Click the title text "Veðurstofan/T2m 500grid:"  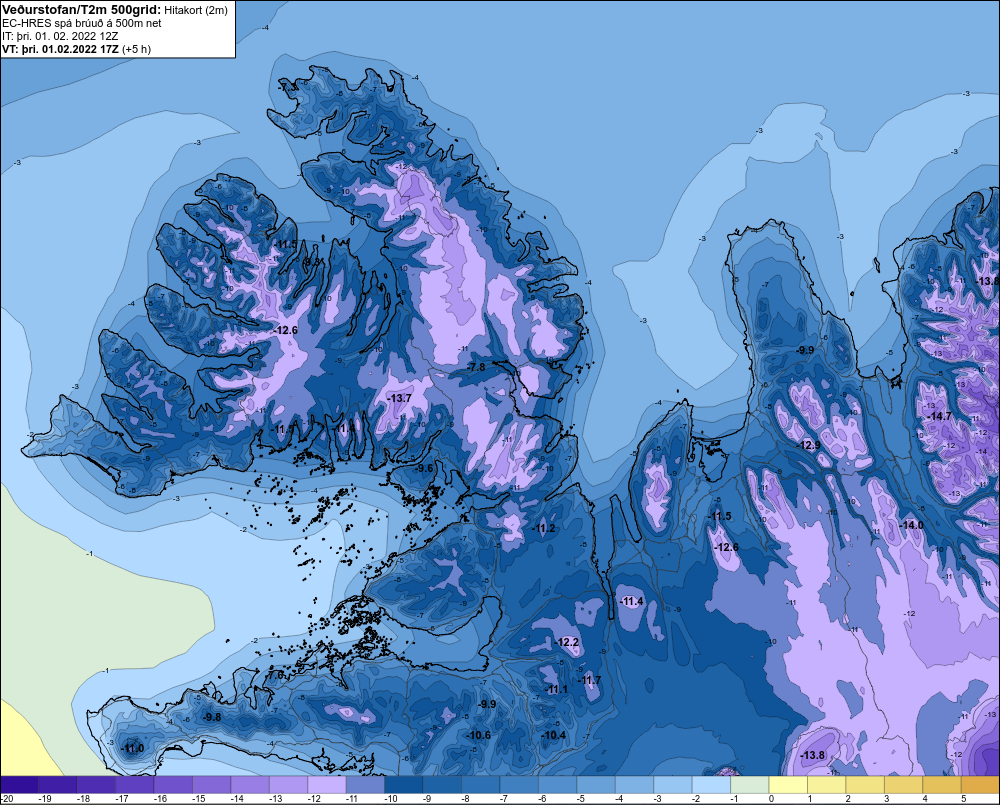[x=81, y=10]
